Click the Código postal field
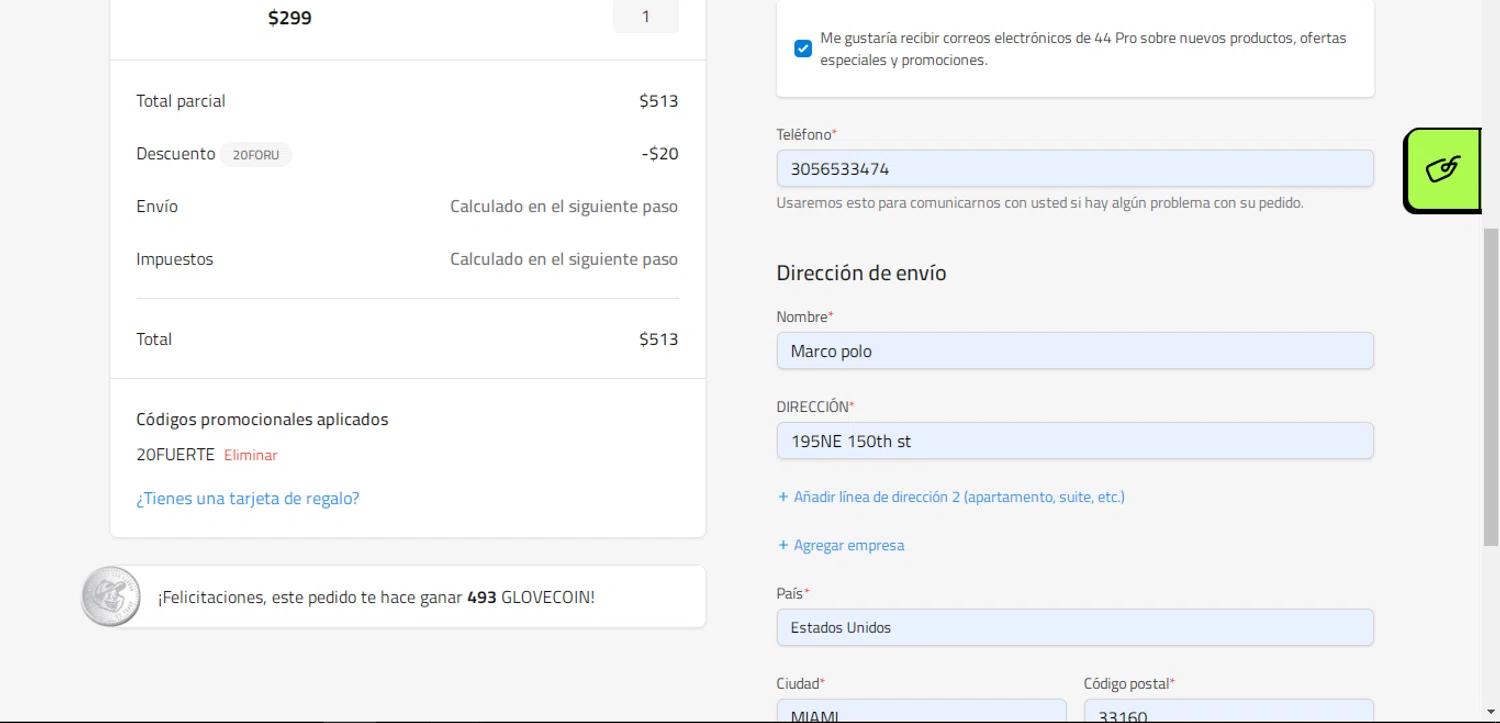This screenshot has height=723, width=1500. point(1229,711)
